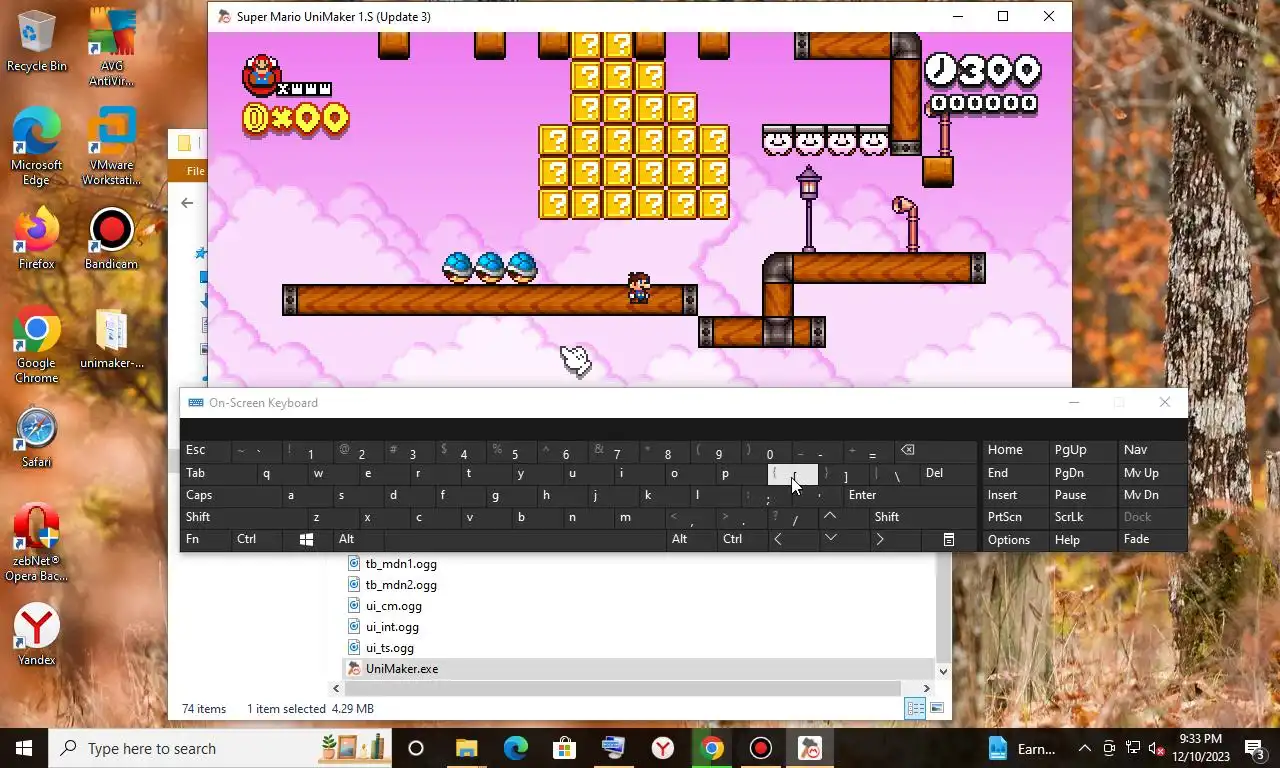Select UniMaker.exe in File Explorer
This screenshot has width=1280, height=768.
point(401,669)
